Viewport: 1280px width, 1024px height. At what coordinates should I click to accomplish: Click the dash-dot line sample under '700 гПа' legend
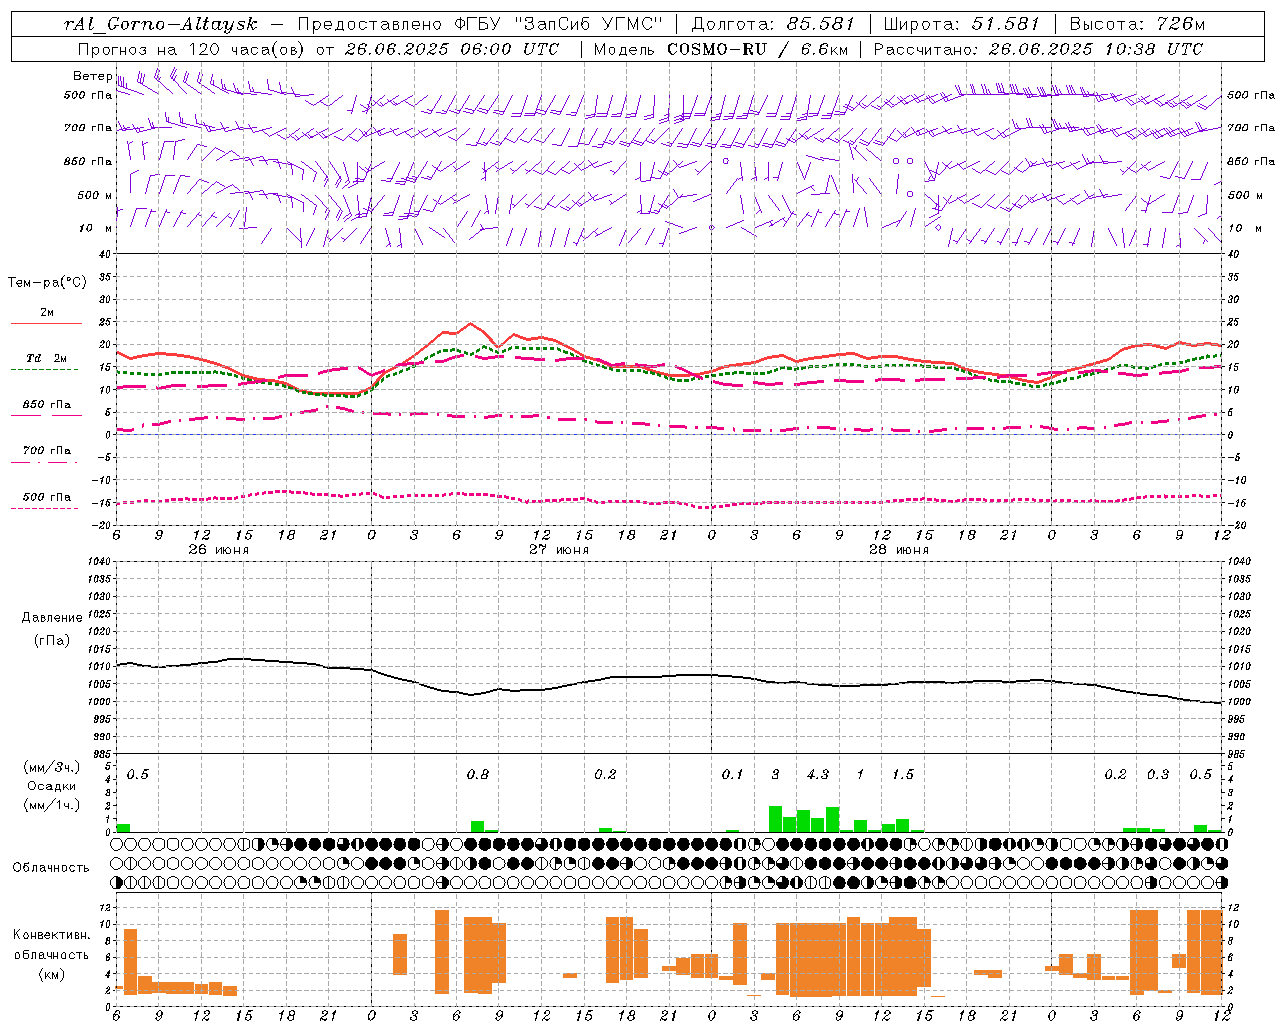click(x=44, y=463)
